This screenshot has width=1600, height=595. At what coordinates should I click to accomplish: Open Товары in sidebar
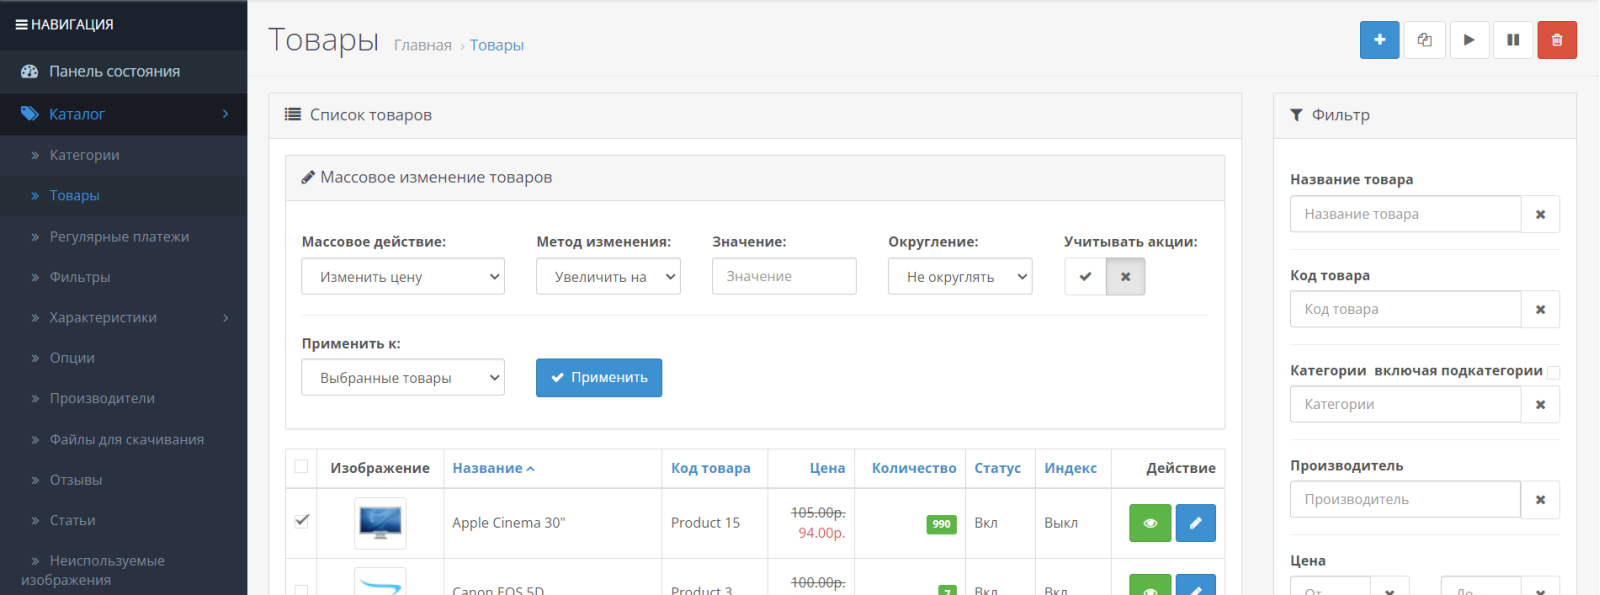point(123,195)
